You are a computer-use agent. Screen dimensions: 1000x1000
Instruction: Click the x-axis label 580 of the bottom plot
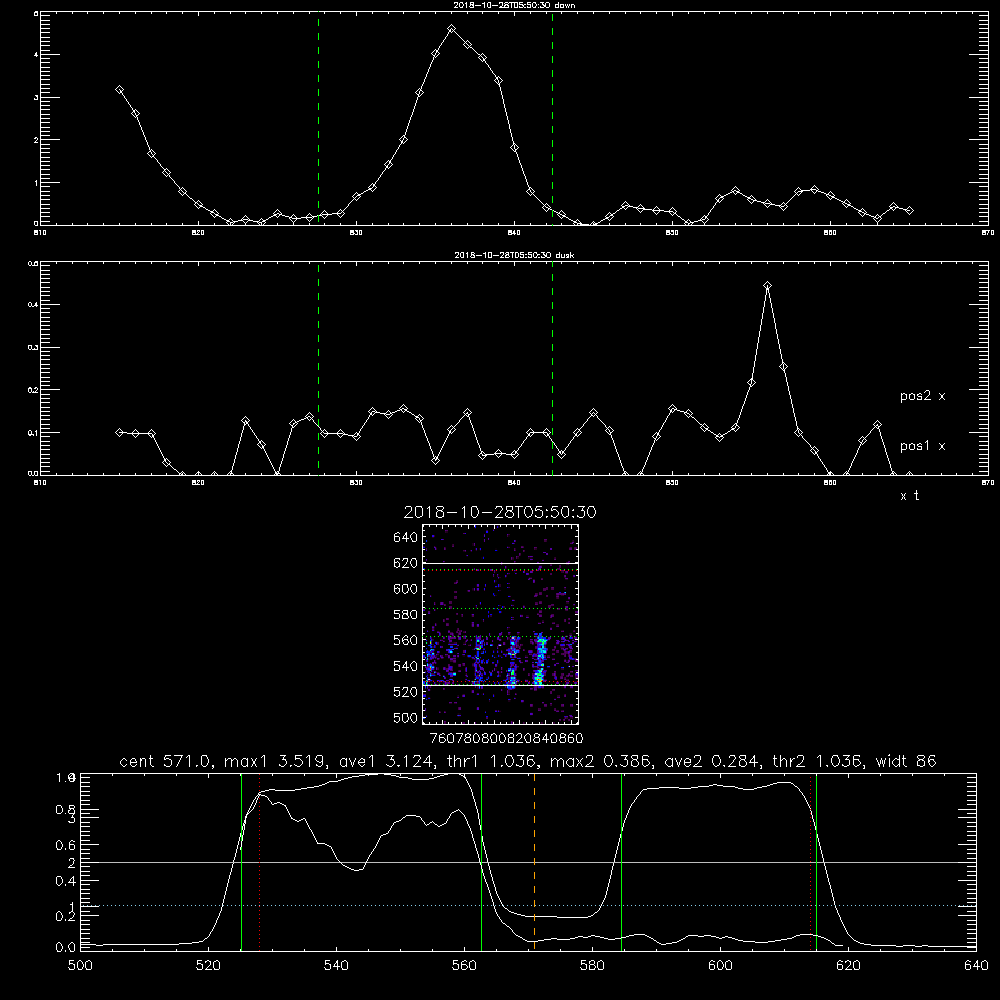592,966
